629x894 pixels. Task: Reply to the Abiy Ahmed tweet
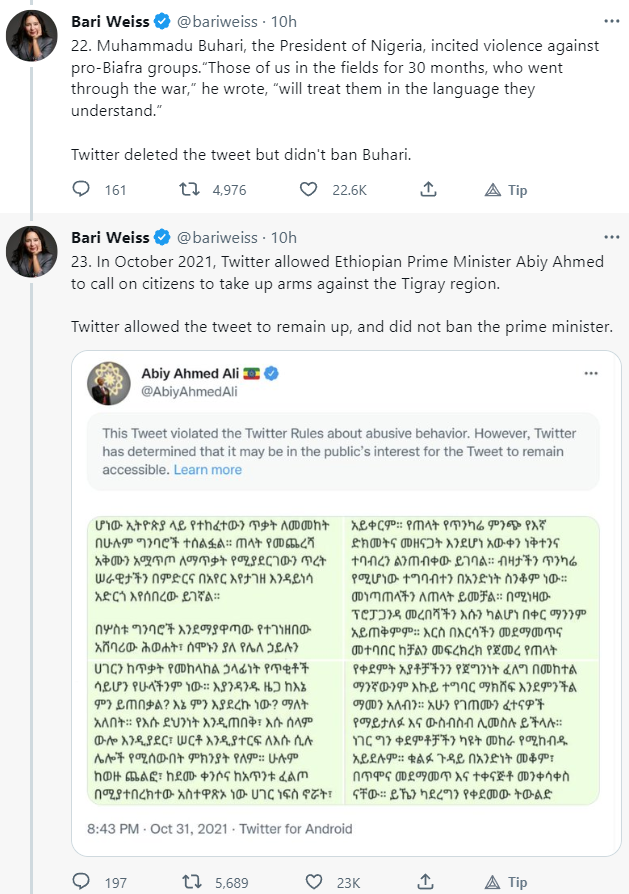tap(85, 881)
